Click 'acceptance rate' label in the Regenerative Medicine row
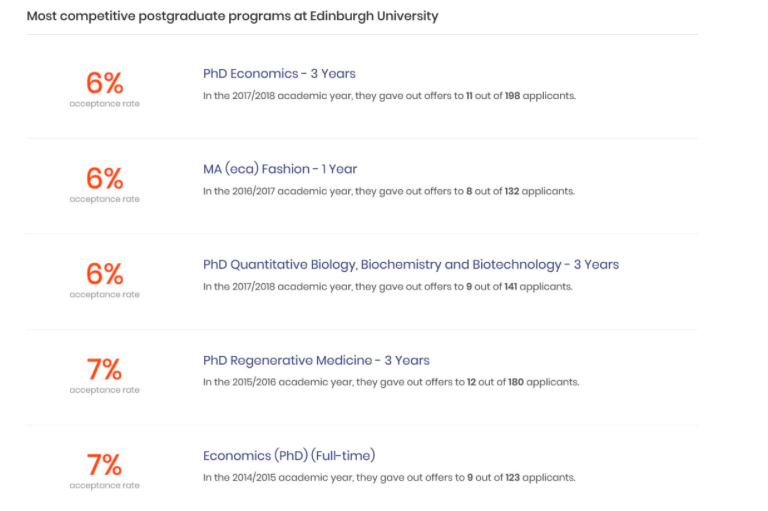 click(104, 390)
